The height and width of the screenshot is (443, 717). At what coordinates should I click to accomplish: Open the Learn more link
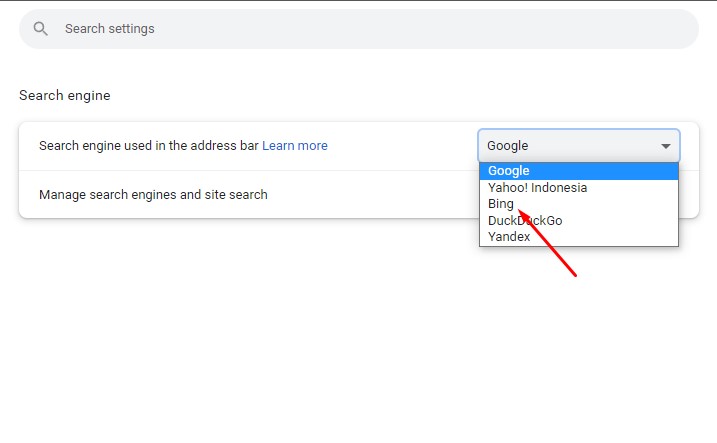295,146
